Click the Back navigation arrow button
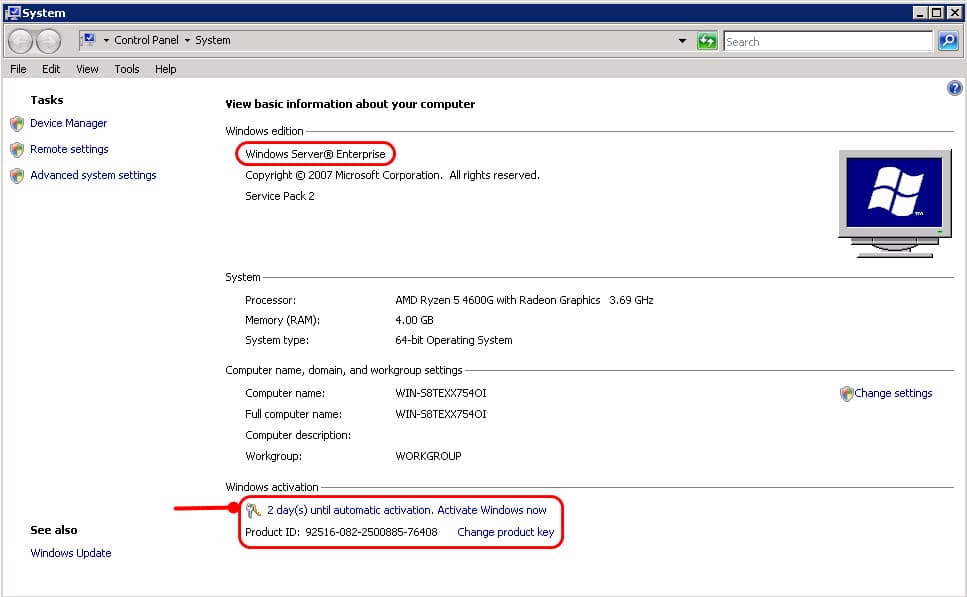The width and height of the screenshot is (967, 597). (x=20, y=41)
